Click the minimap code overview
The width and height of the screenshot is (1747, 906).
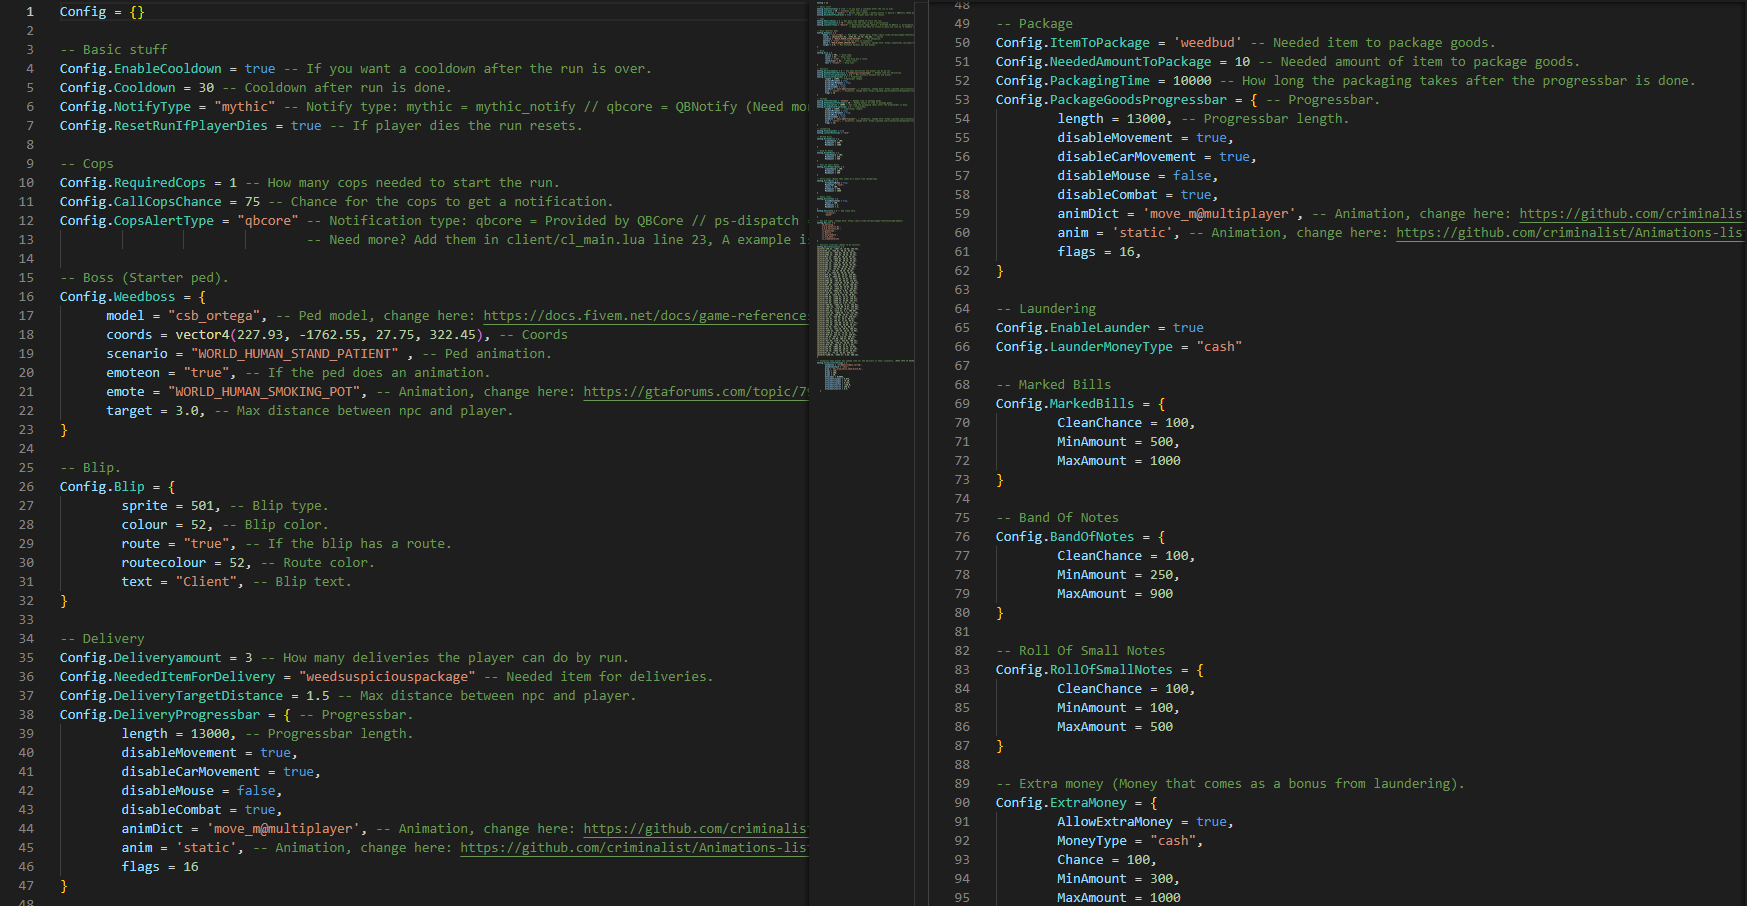click(861, 200)
